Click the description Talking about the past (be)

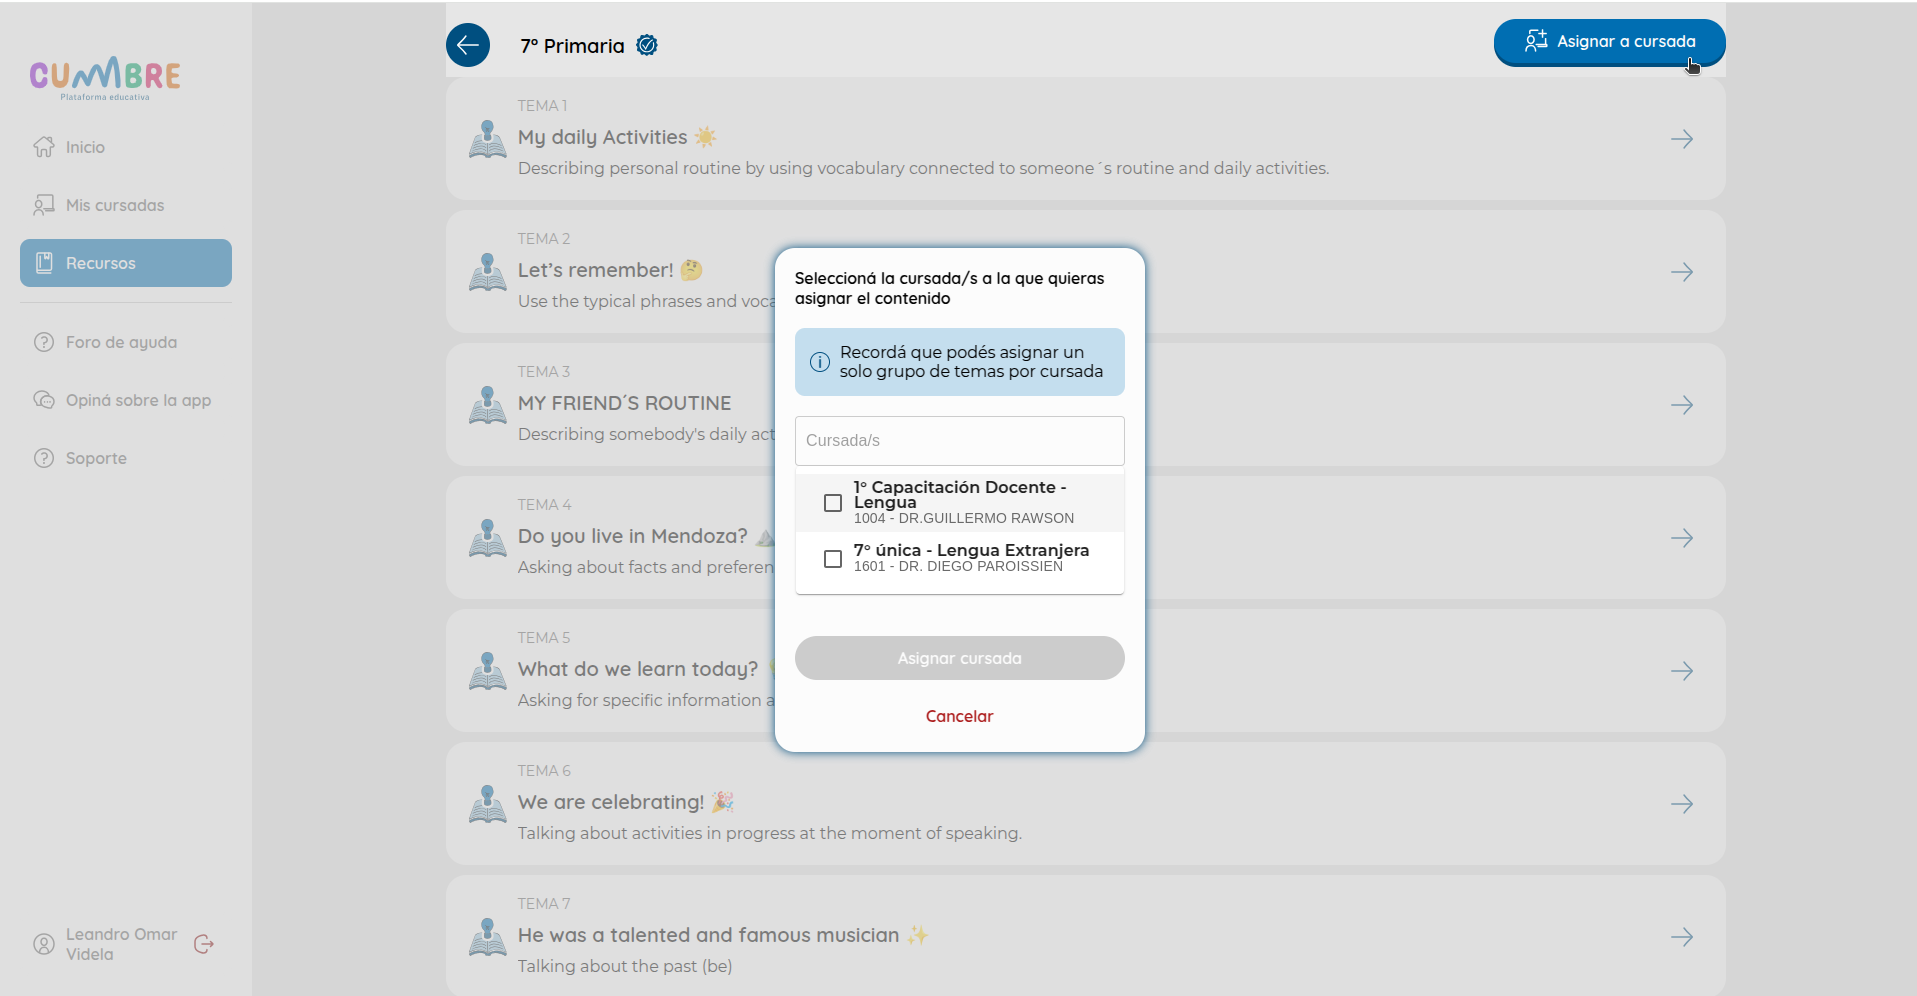pos(625,966)
